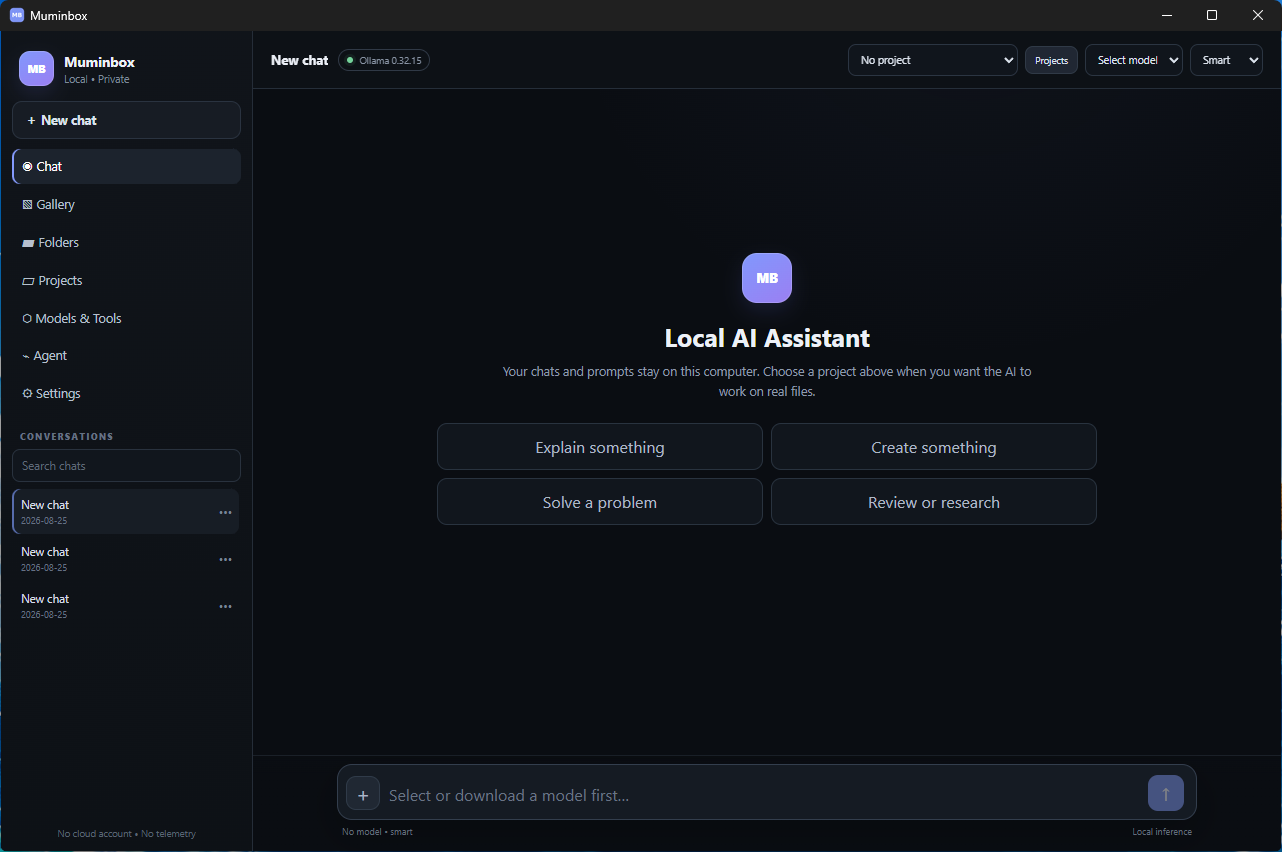Start a chat with + New chat
The height and width of the screenshot is (852, 1282).
126,120
